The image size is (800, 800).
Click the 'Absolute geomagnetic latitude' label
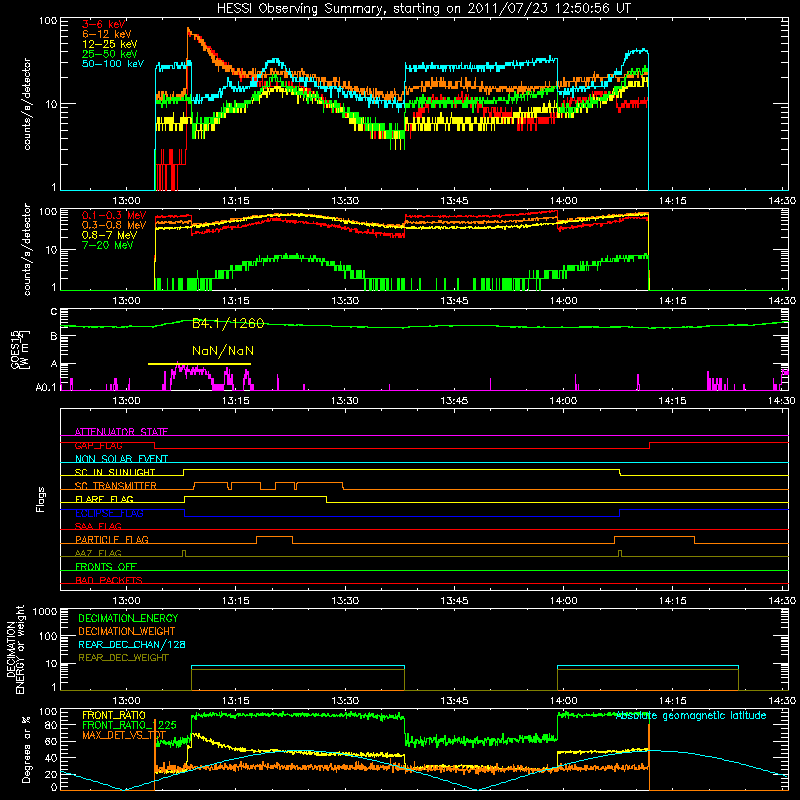[x=691, y=716]
